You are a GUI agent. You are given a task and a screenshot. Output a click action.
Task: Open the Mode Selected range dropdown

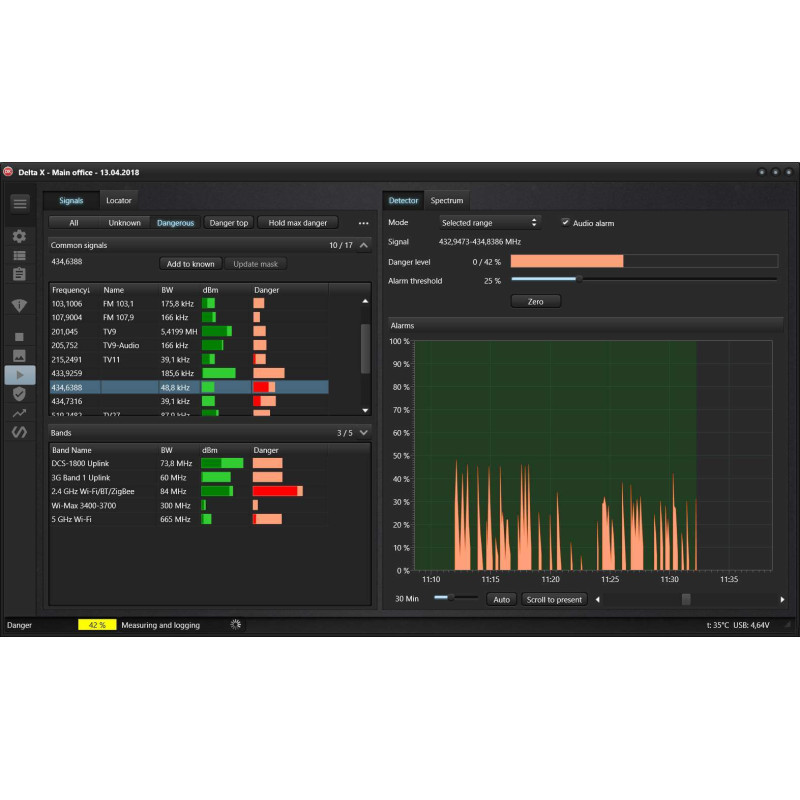coord(489,223)
